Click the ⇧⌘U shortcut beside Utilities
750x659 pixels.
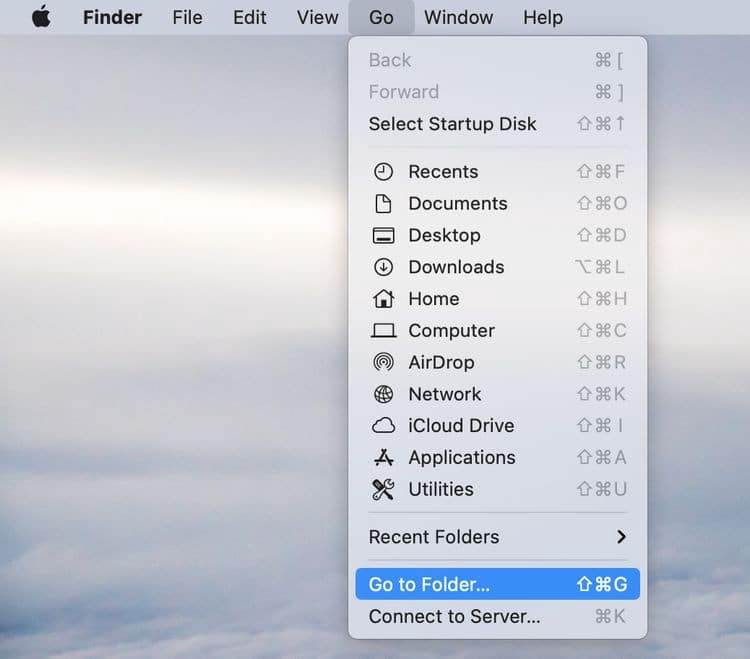coord(602,489)
